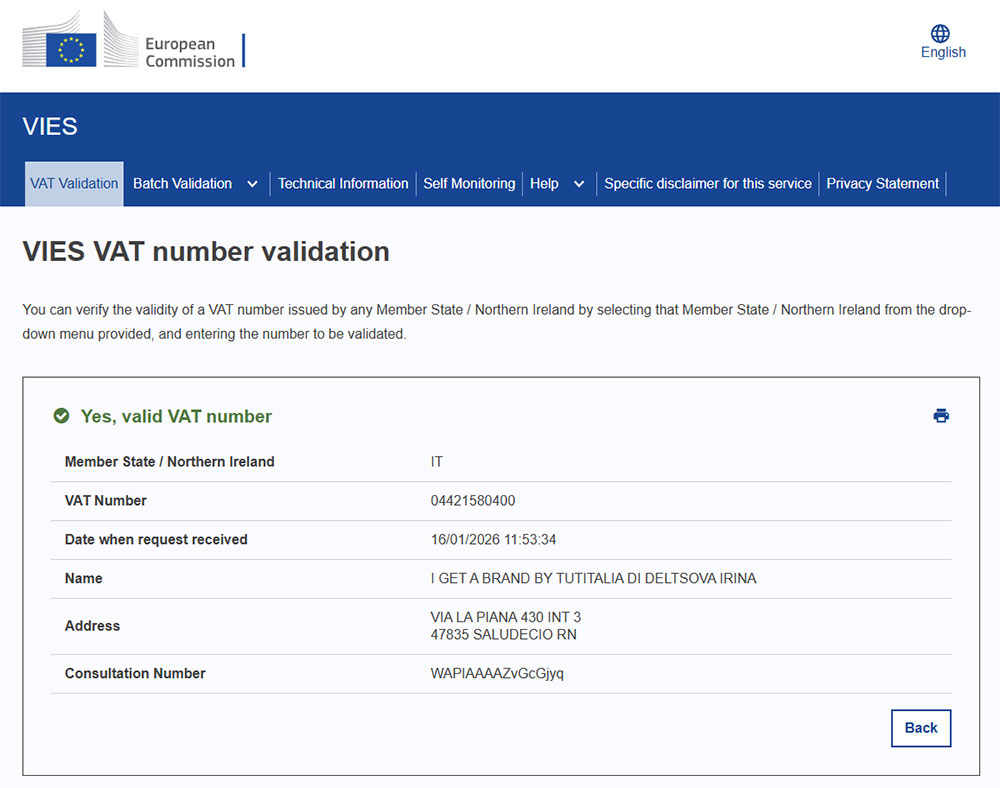View the Specific disclaimer for this service
1000x788 pixels.
[x=708, y=183]
